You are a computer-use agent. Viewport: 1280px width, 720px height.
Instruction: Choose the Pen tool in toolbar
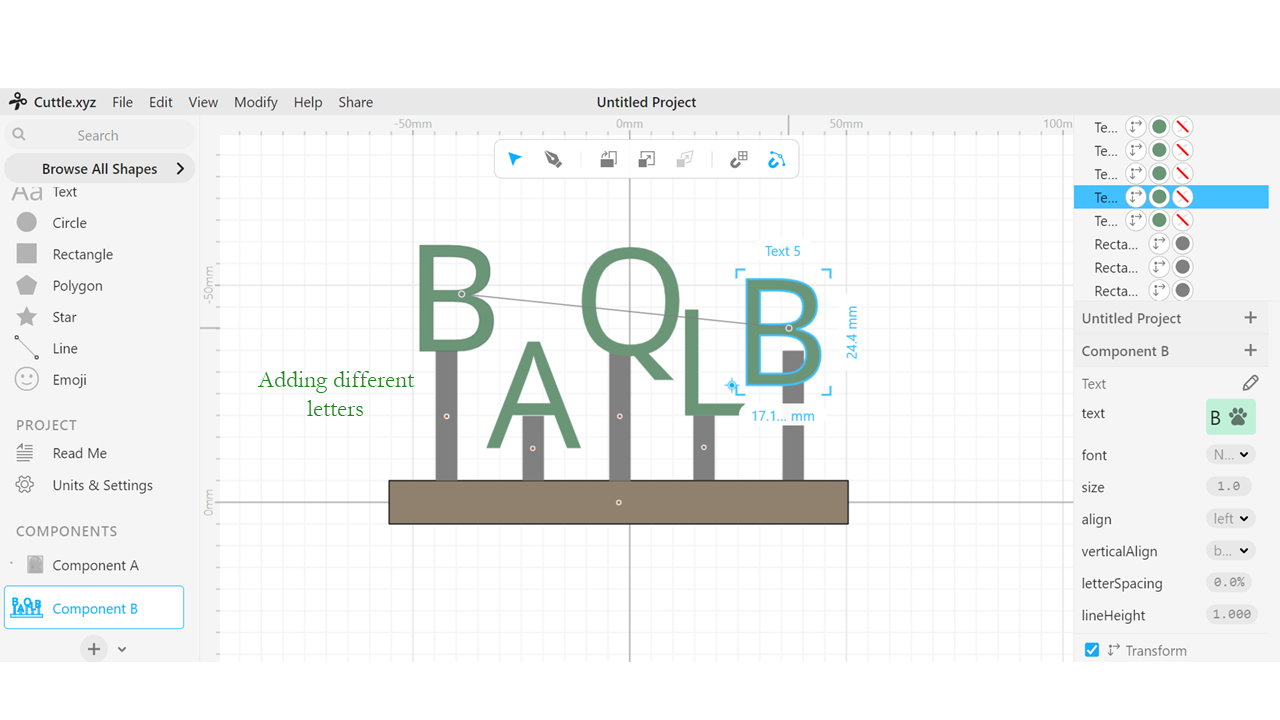(x=553, y=159)
